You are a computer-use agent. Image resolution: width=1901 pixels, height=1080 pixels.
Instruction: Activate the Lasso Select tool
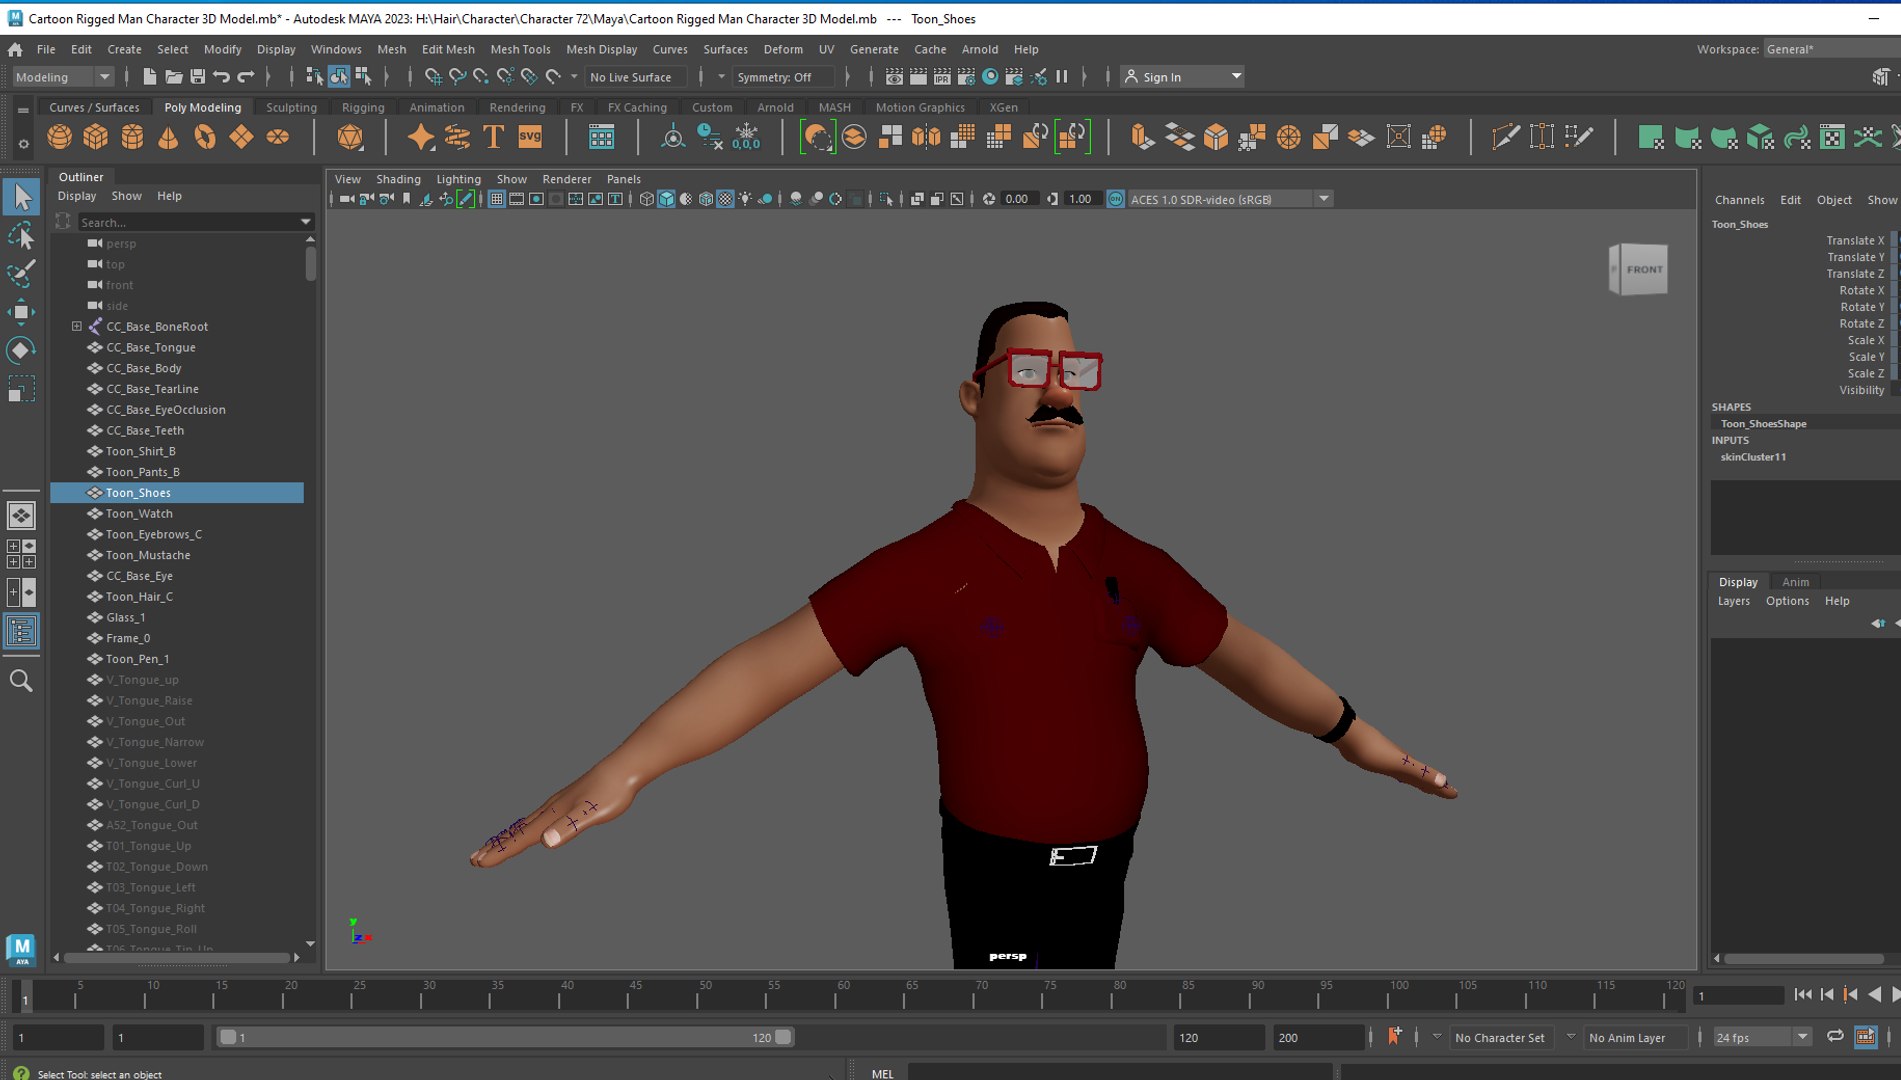(21, 235)
